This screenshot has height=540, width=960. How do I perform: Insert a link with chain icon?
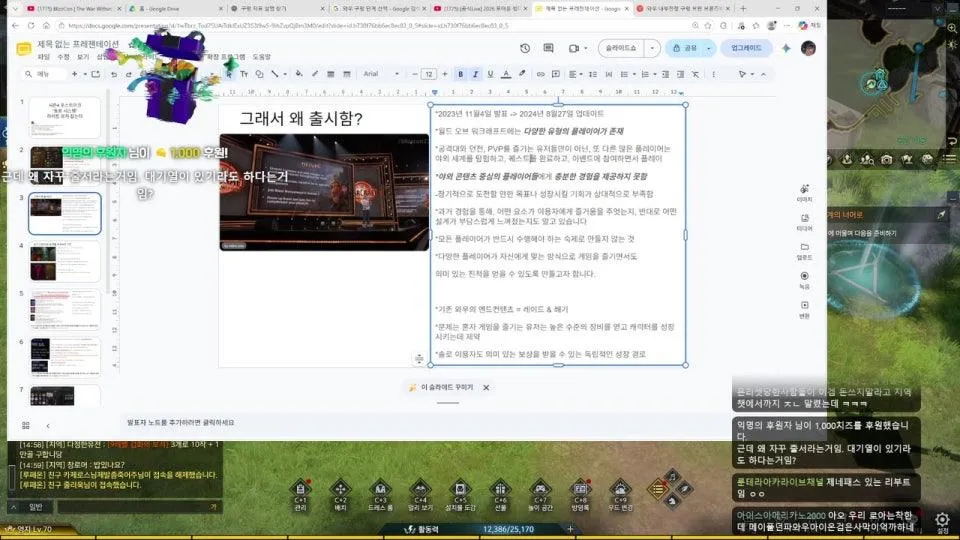tap(541, 74)
